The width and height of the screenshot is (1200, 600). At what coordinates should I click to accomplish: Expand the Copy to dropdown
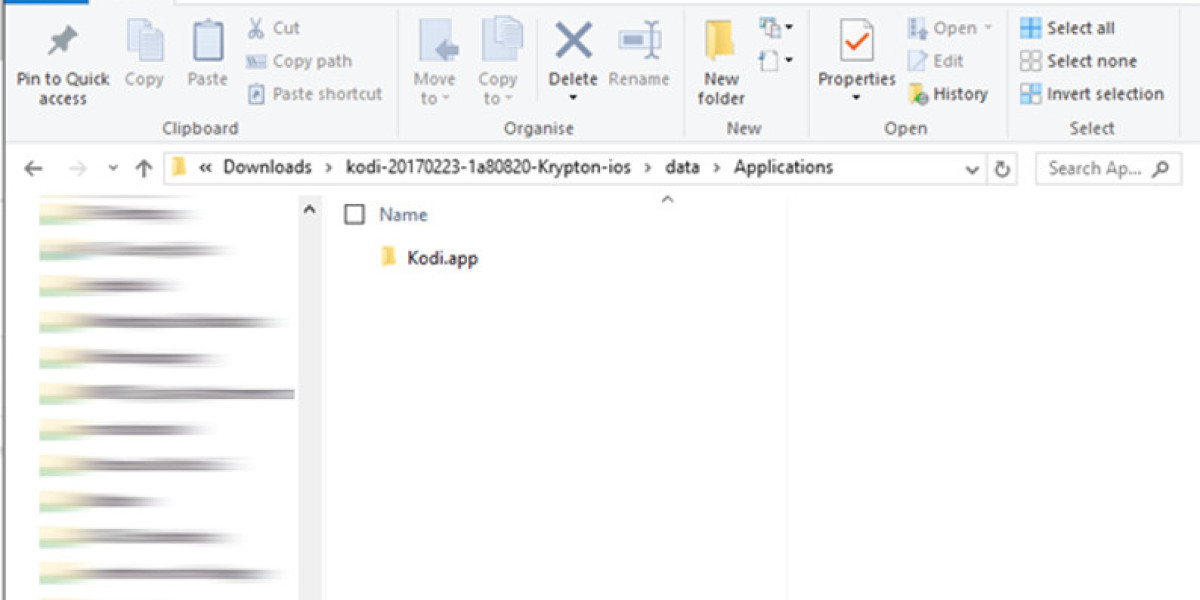(x=496, y=88)
